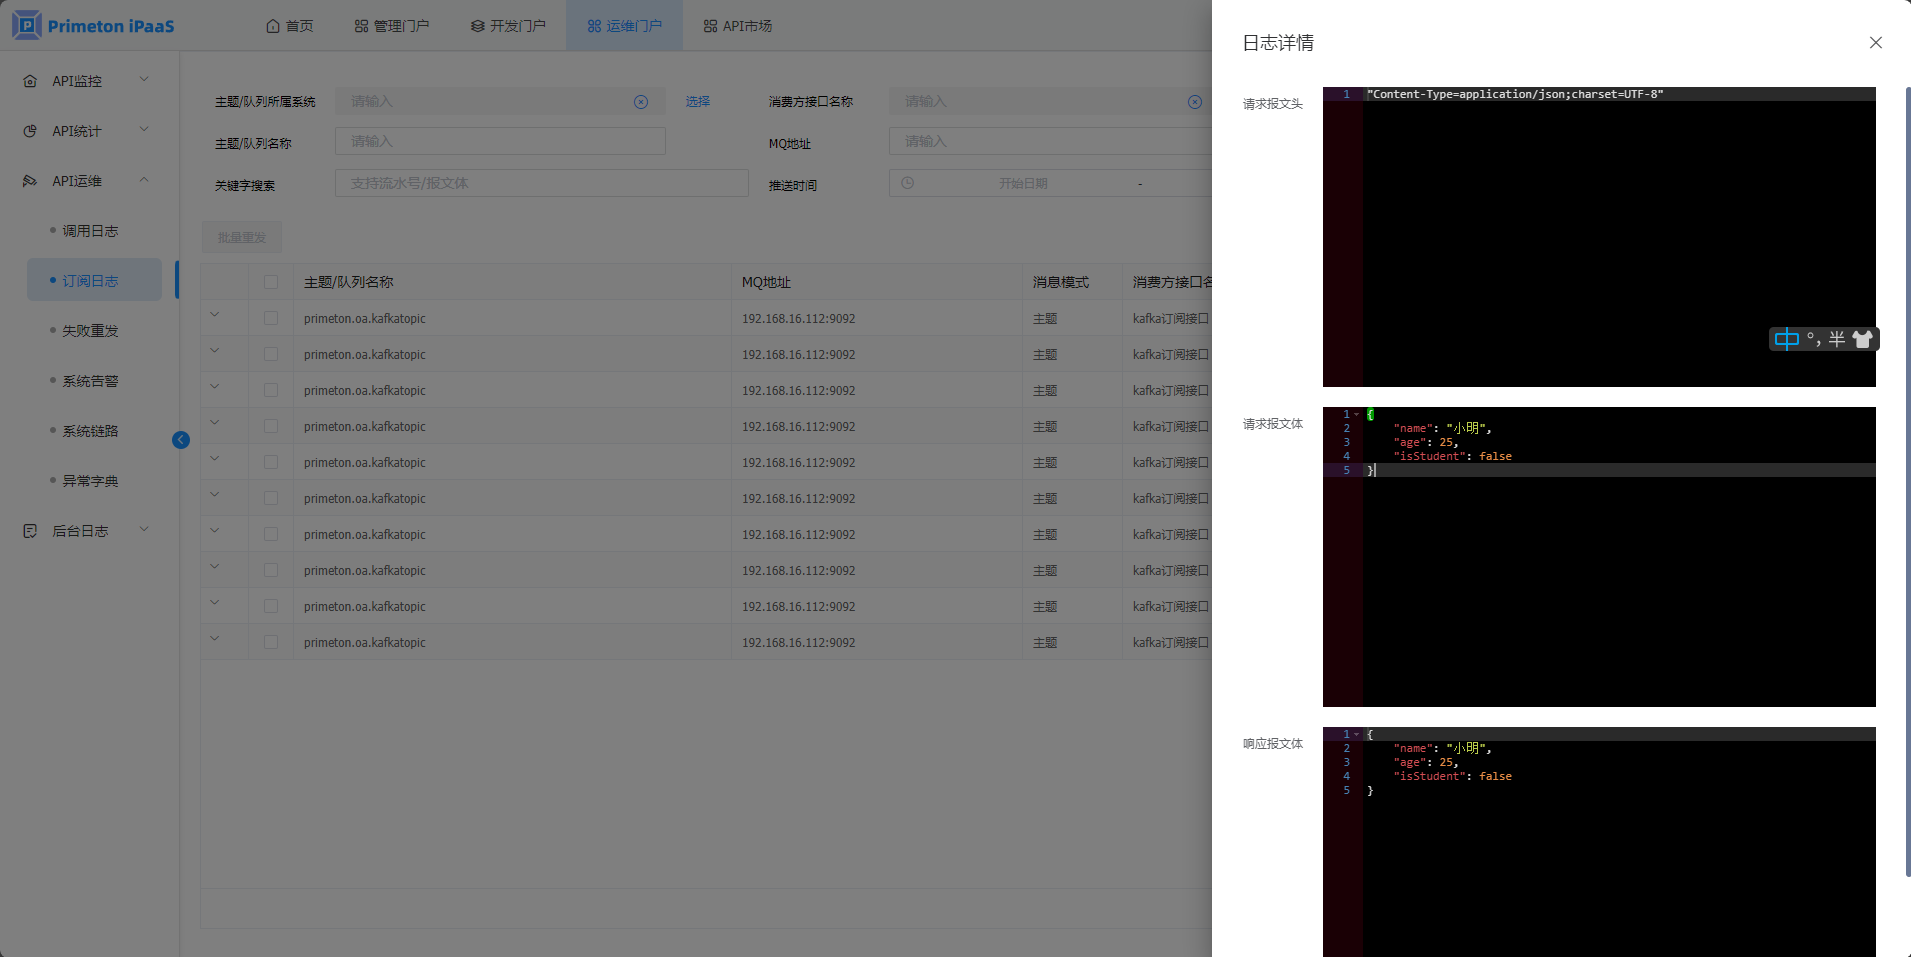This screenshot has width=1911, height=957.
Task: Select 调用日志 in the sidebar menu
Action: 90,231
